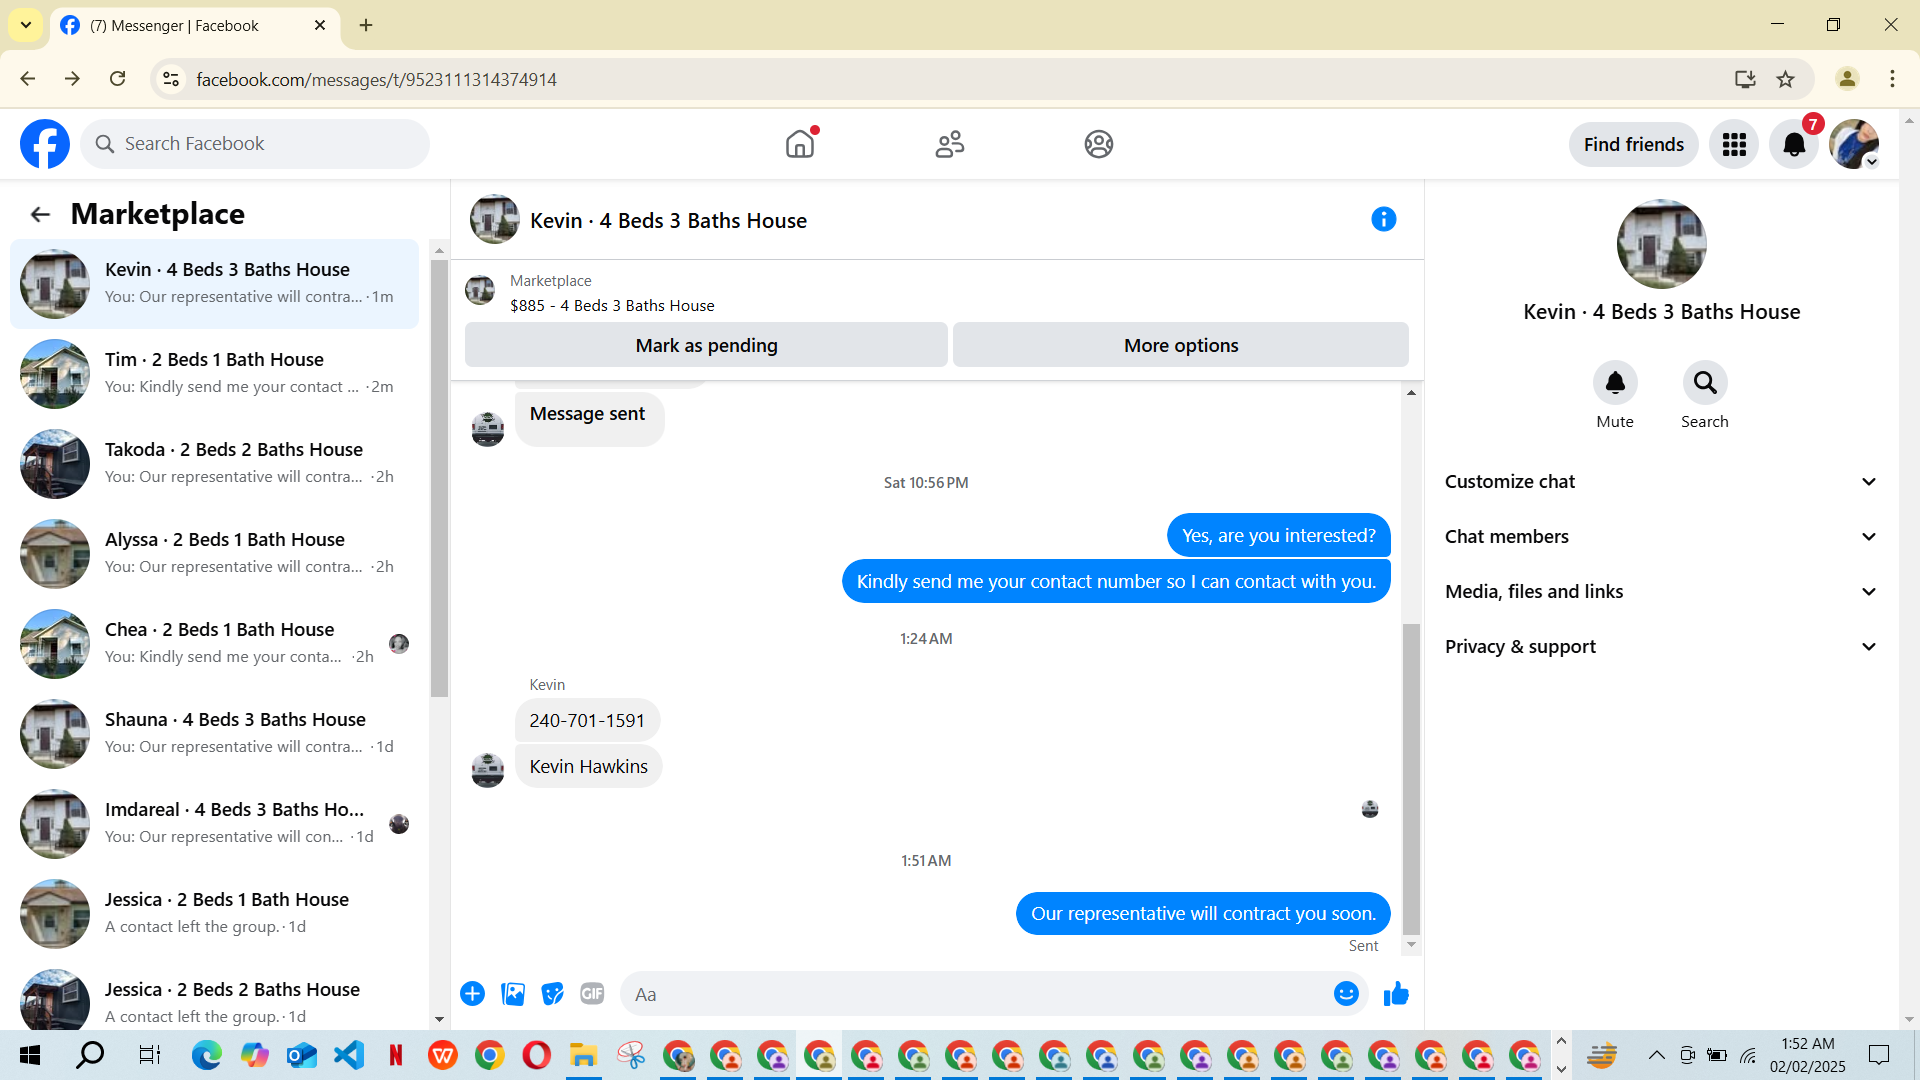The height and width of the screenshot is (1080, 1920).
Task: Open the conversation information icon
Action: tap(1383, 220)
